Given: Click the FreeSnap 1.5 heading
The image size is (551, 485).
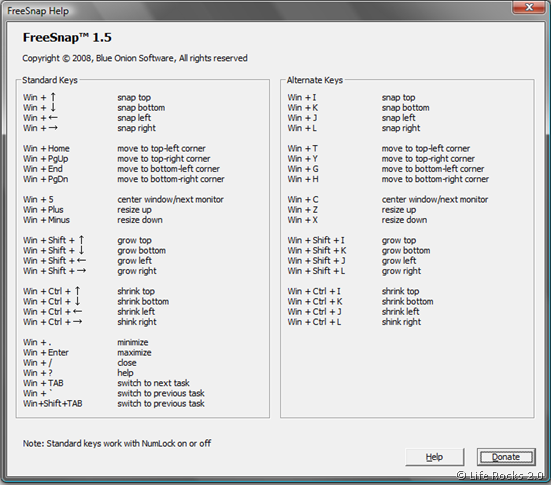Looking at the screenshot, I should pyautogui.click(x=67, y=37).
